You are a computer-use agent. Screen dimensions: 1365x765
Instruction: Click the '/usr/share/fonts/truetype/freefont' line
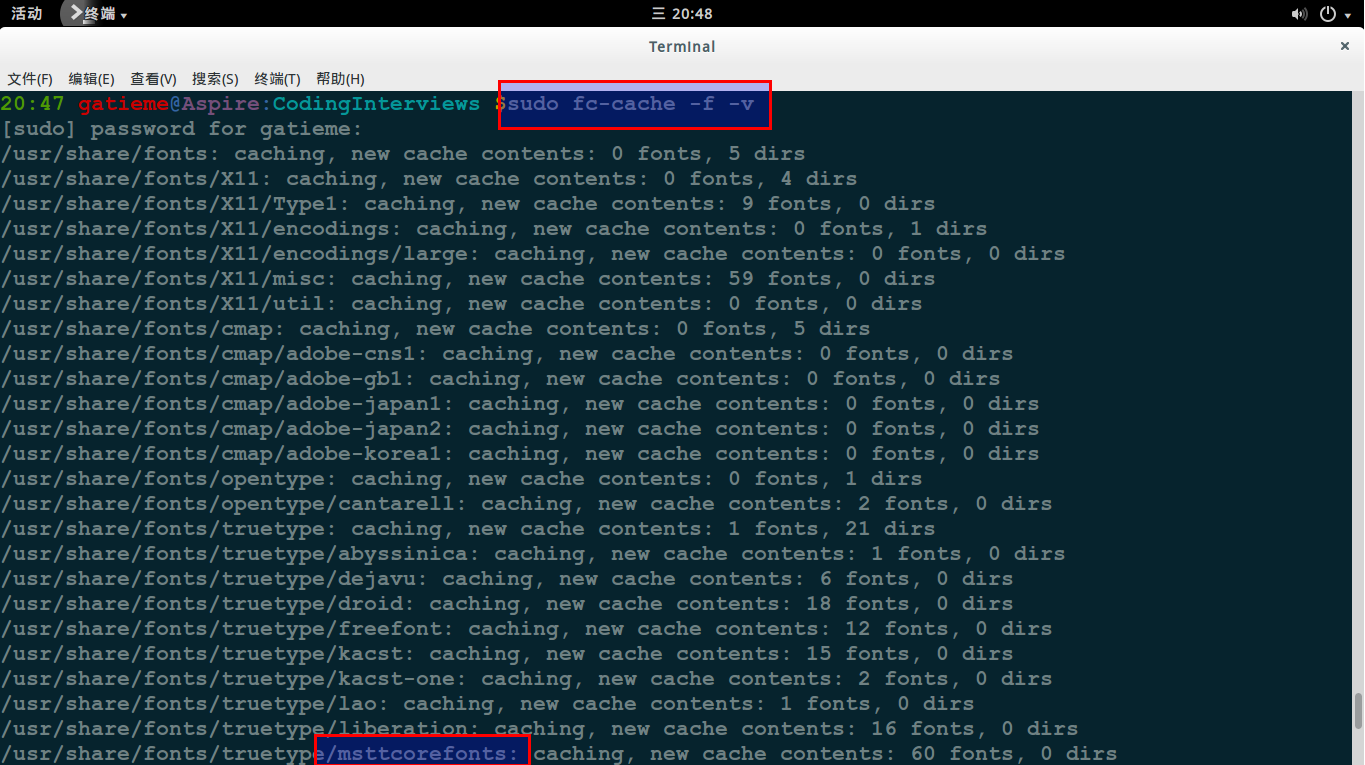click(527, 629)
